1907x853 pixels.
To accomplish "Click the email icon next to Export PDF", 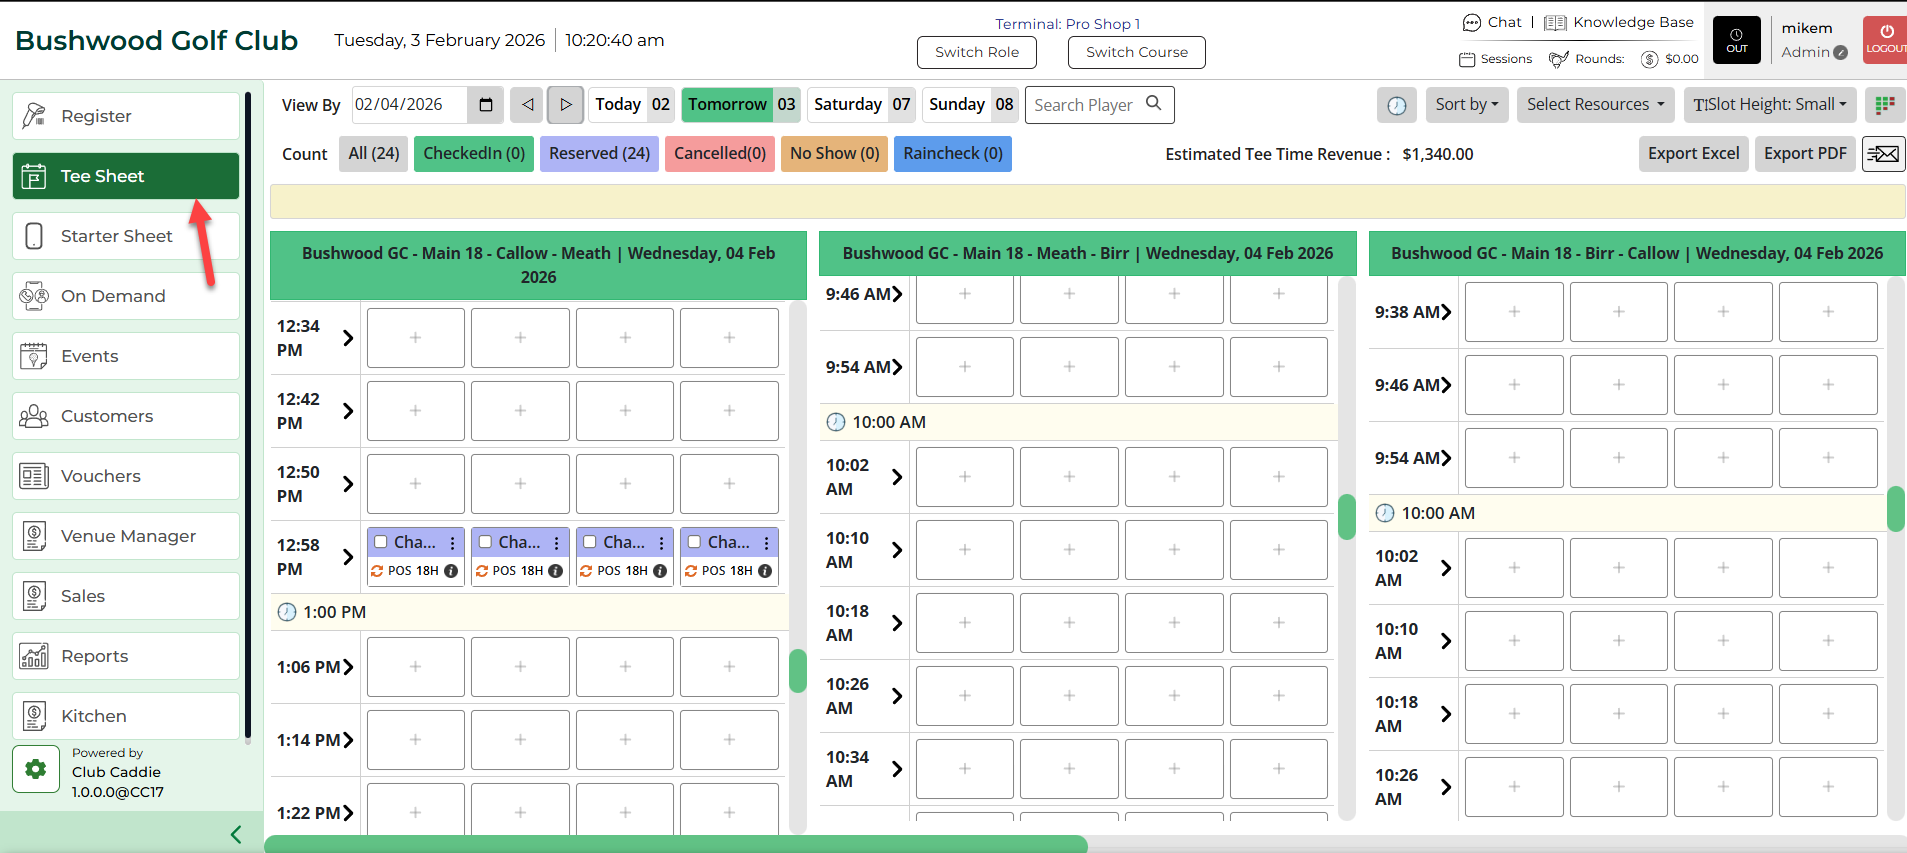I will (x=1883, y=154).
